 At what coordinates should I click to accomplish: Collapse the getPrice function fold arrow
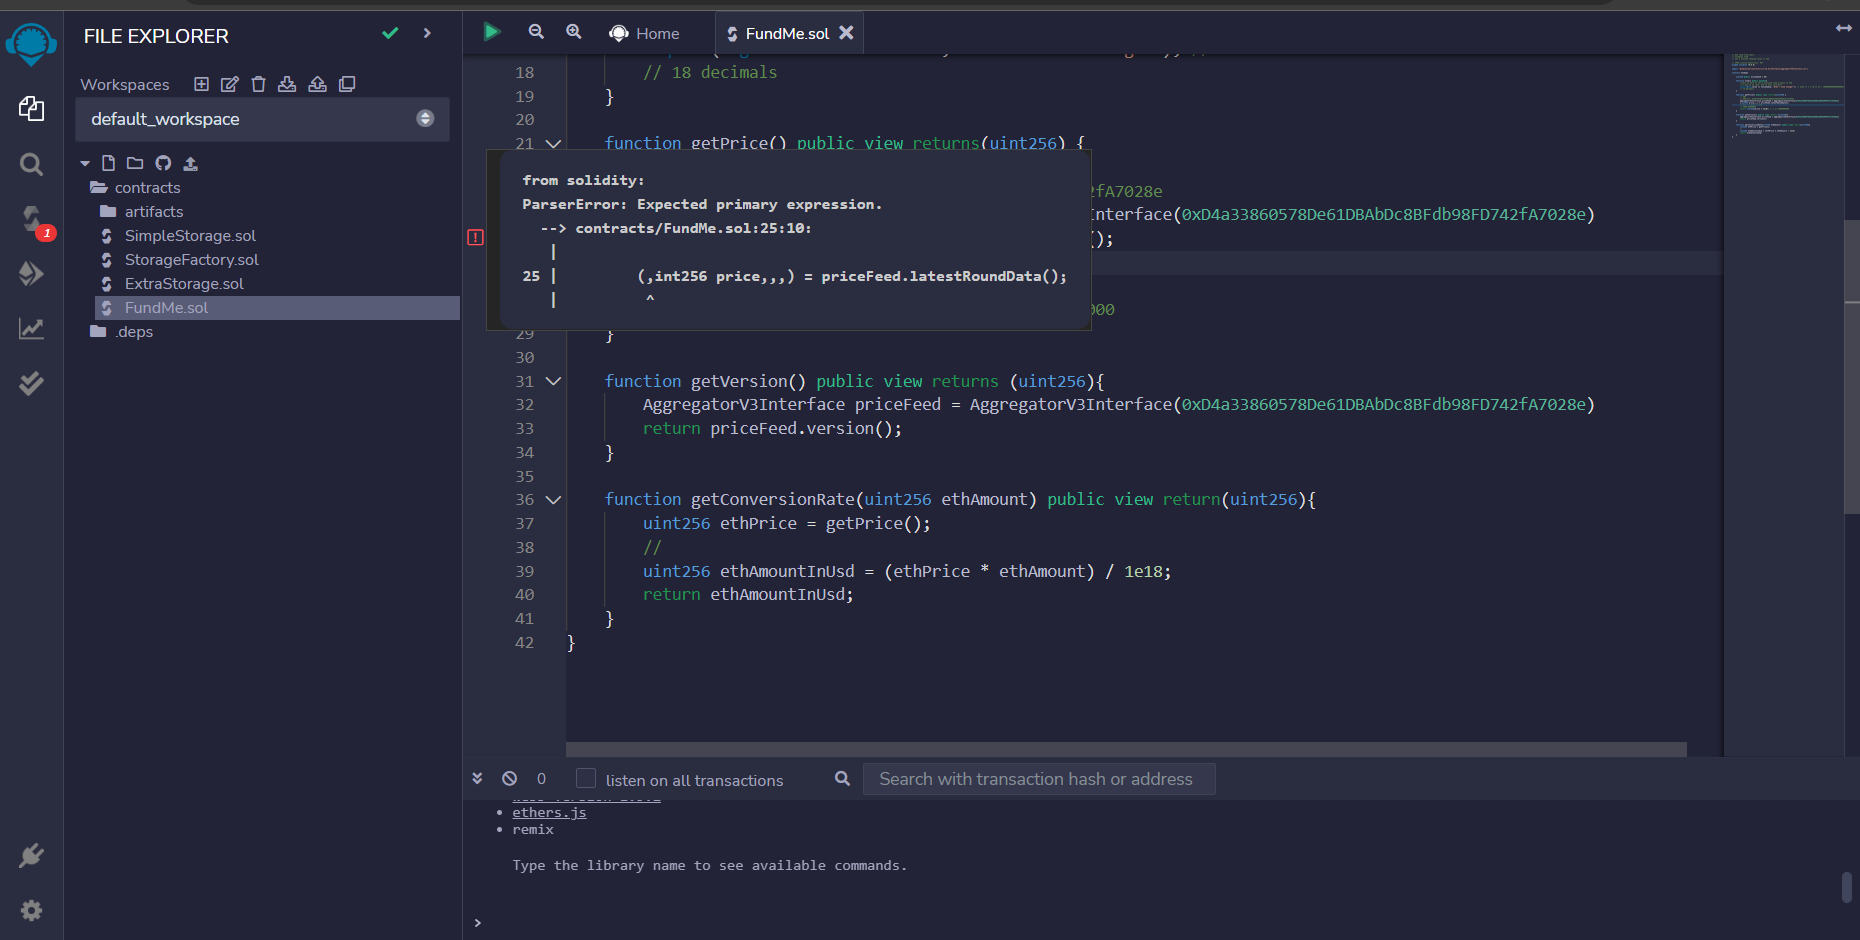tap(553, 144)
